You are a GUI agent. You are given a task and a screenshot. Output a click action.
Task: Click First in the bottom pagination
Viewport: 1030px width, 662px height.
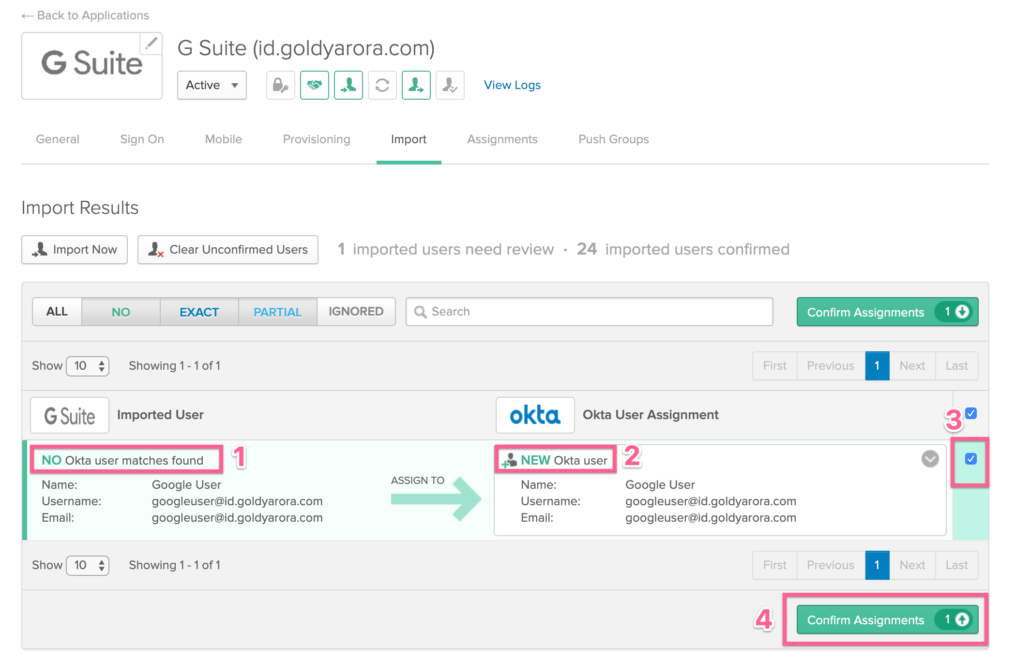point(774,565)
